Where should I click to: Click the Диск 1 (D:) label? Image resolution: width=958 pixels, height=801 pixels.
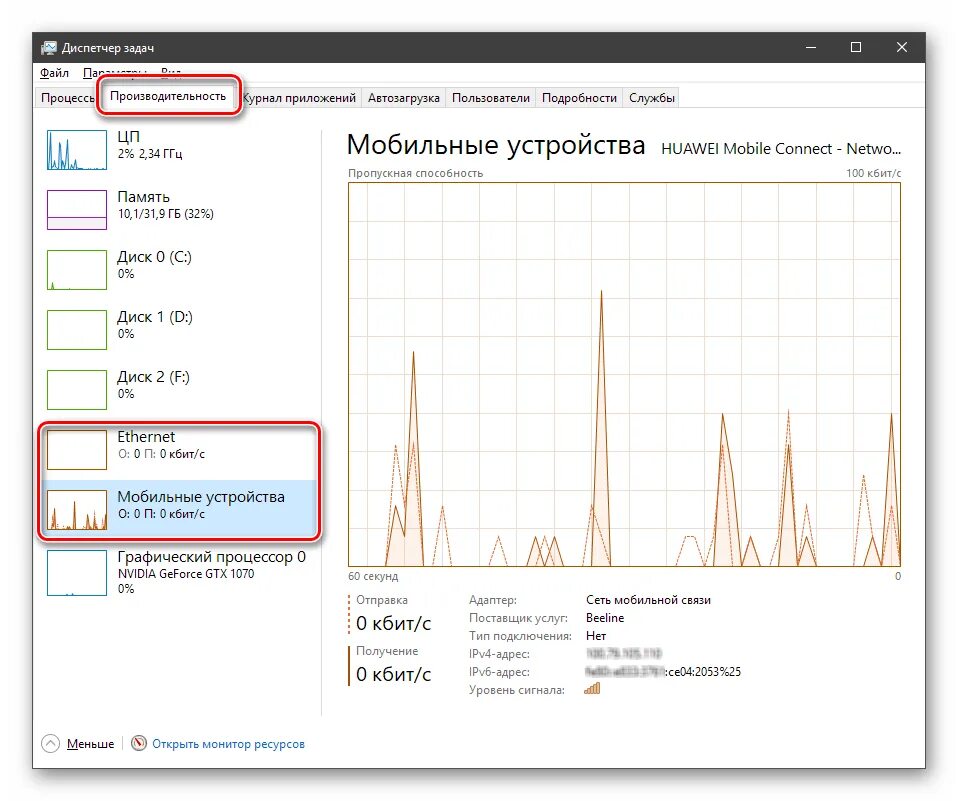point(155,316)
